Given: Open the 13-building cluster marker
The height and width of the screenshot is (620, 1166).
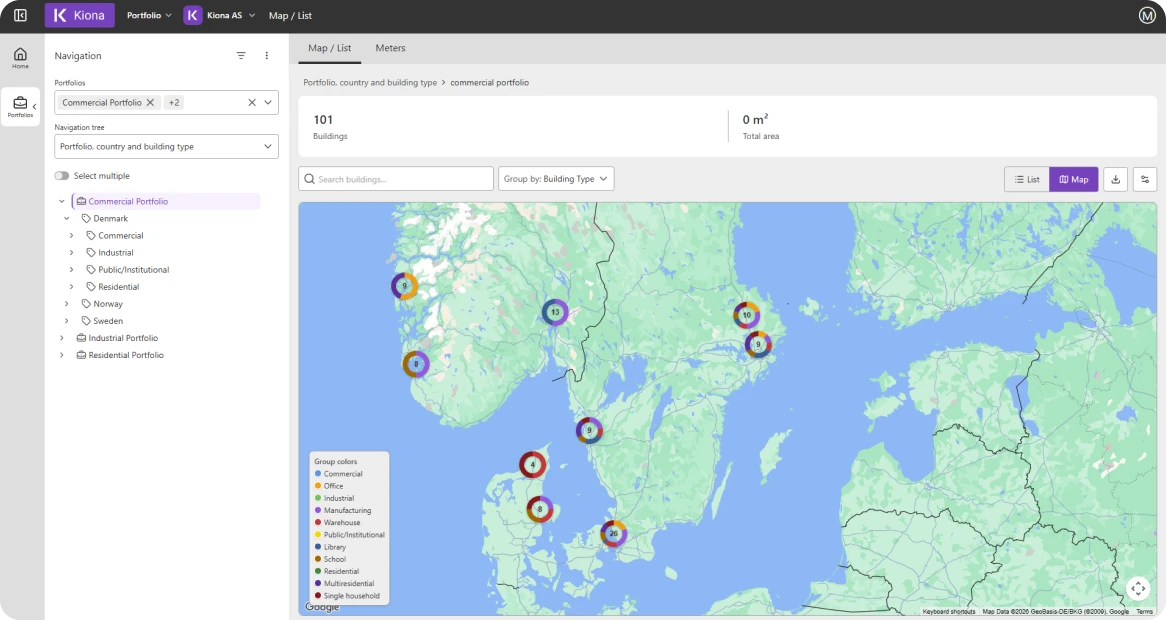Looking at the screenshot, I should pos(555,312).
